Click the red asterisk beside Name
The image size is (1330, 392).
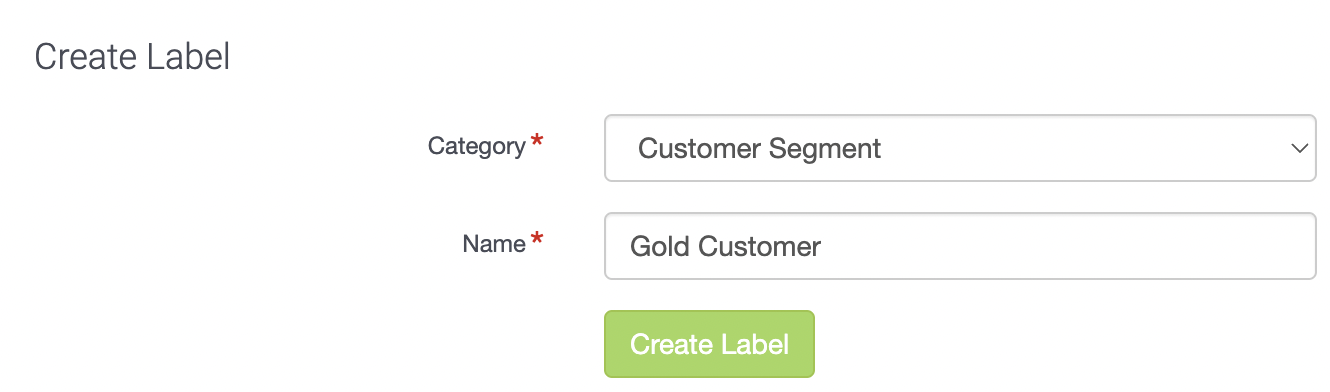click(537, 240)
